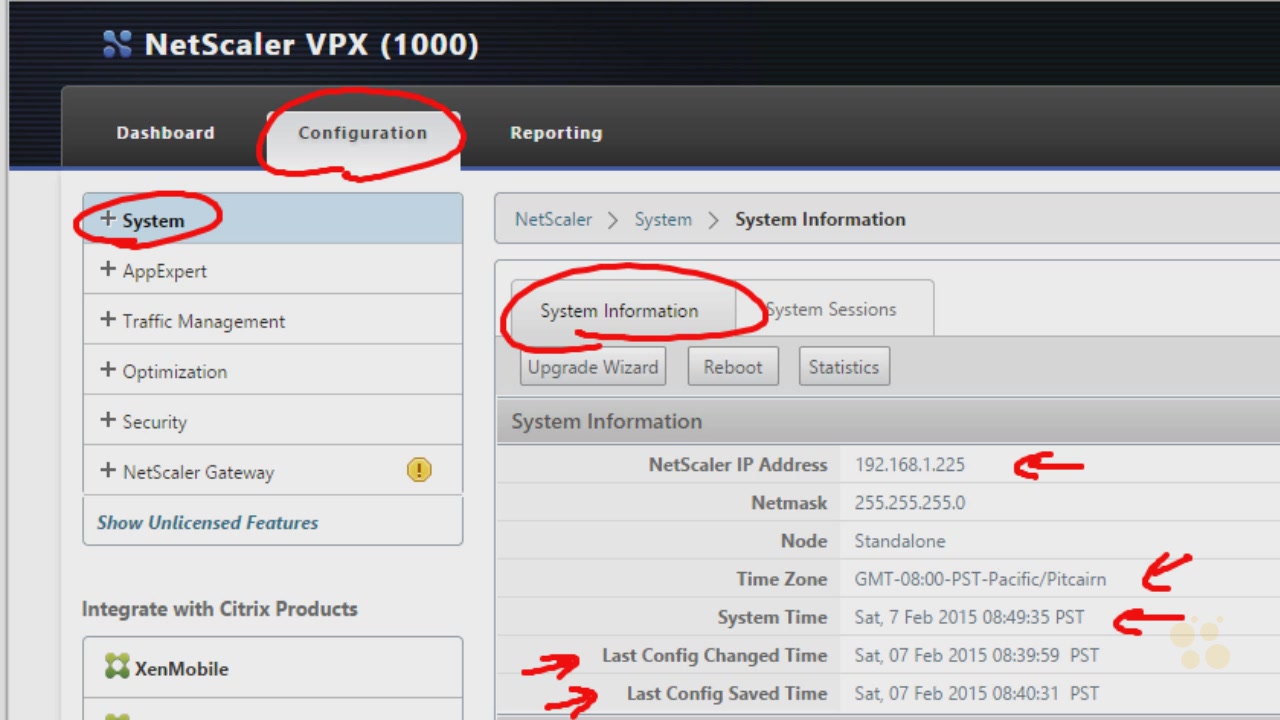
Task: Click the Netmask value 255.255.255.0
Action: (x=910, y=503)
